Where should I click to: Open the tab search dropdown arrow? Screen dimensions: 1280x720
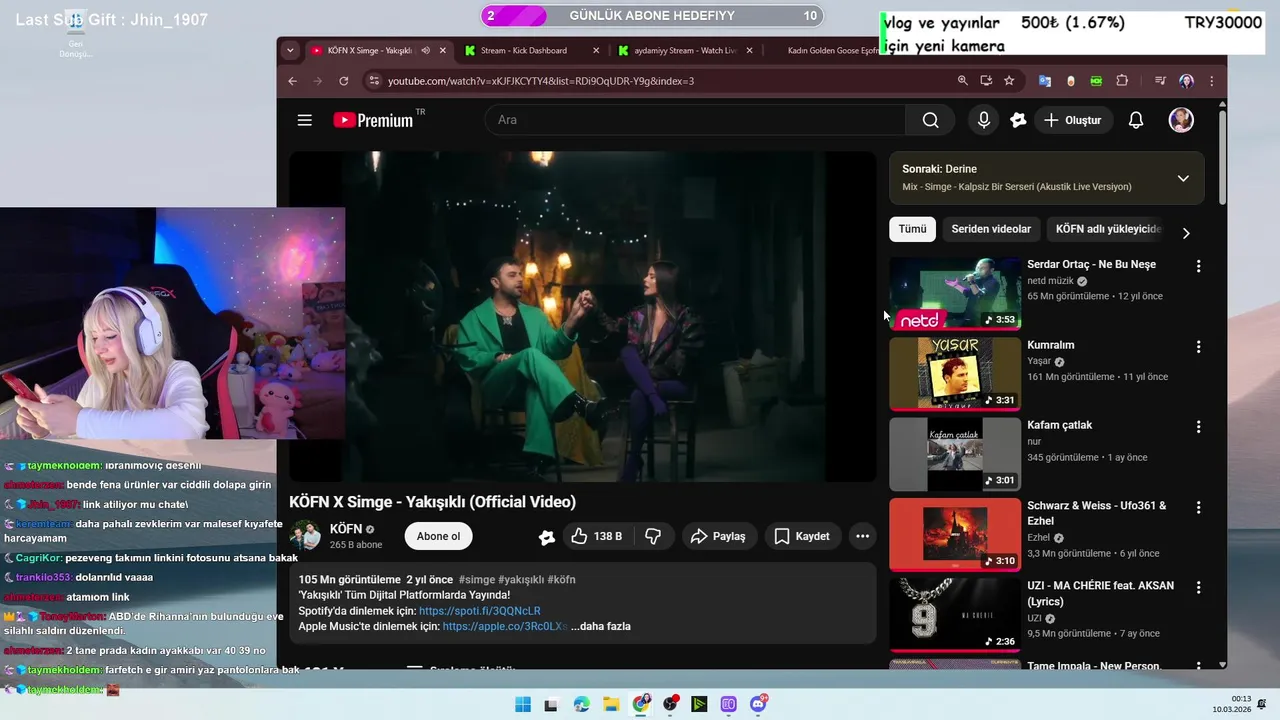[290, 50]
